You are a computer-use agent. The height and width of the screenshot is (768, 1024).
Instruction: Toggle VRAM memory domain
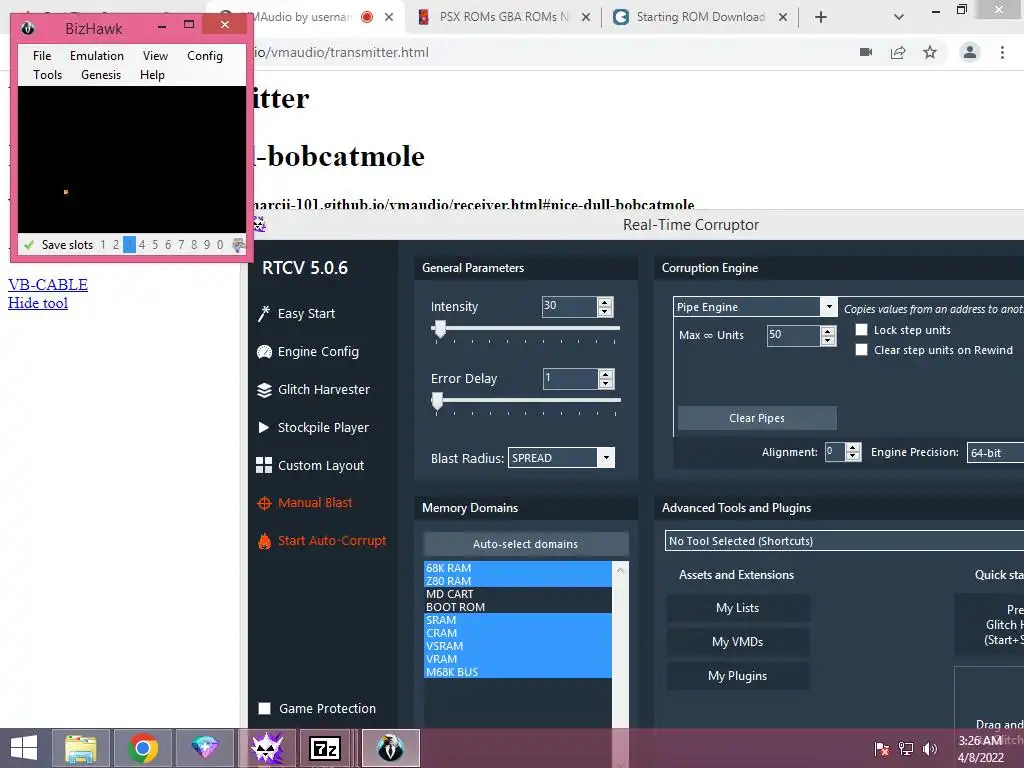518,659
